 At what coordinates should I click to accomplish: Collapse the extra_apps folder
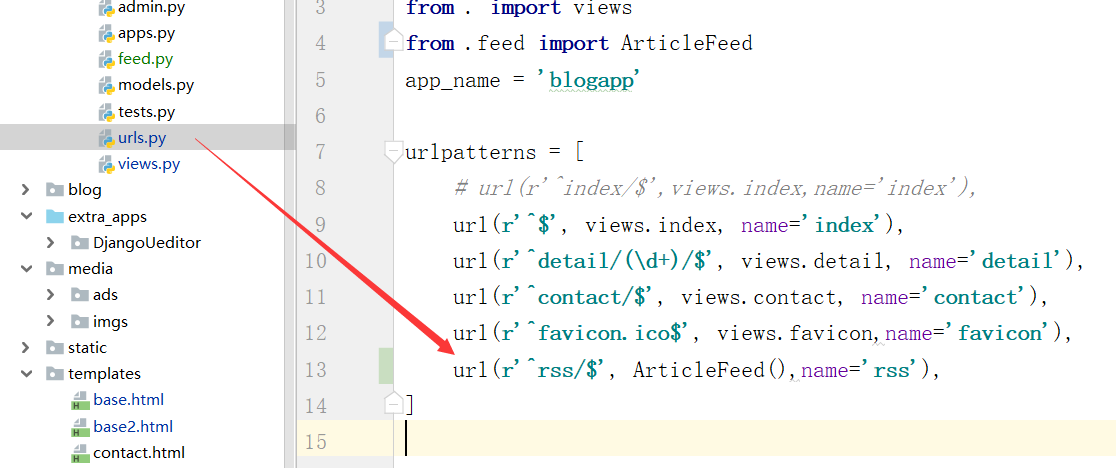point(26,216)
